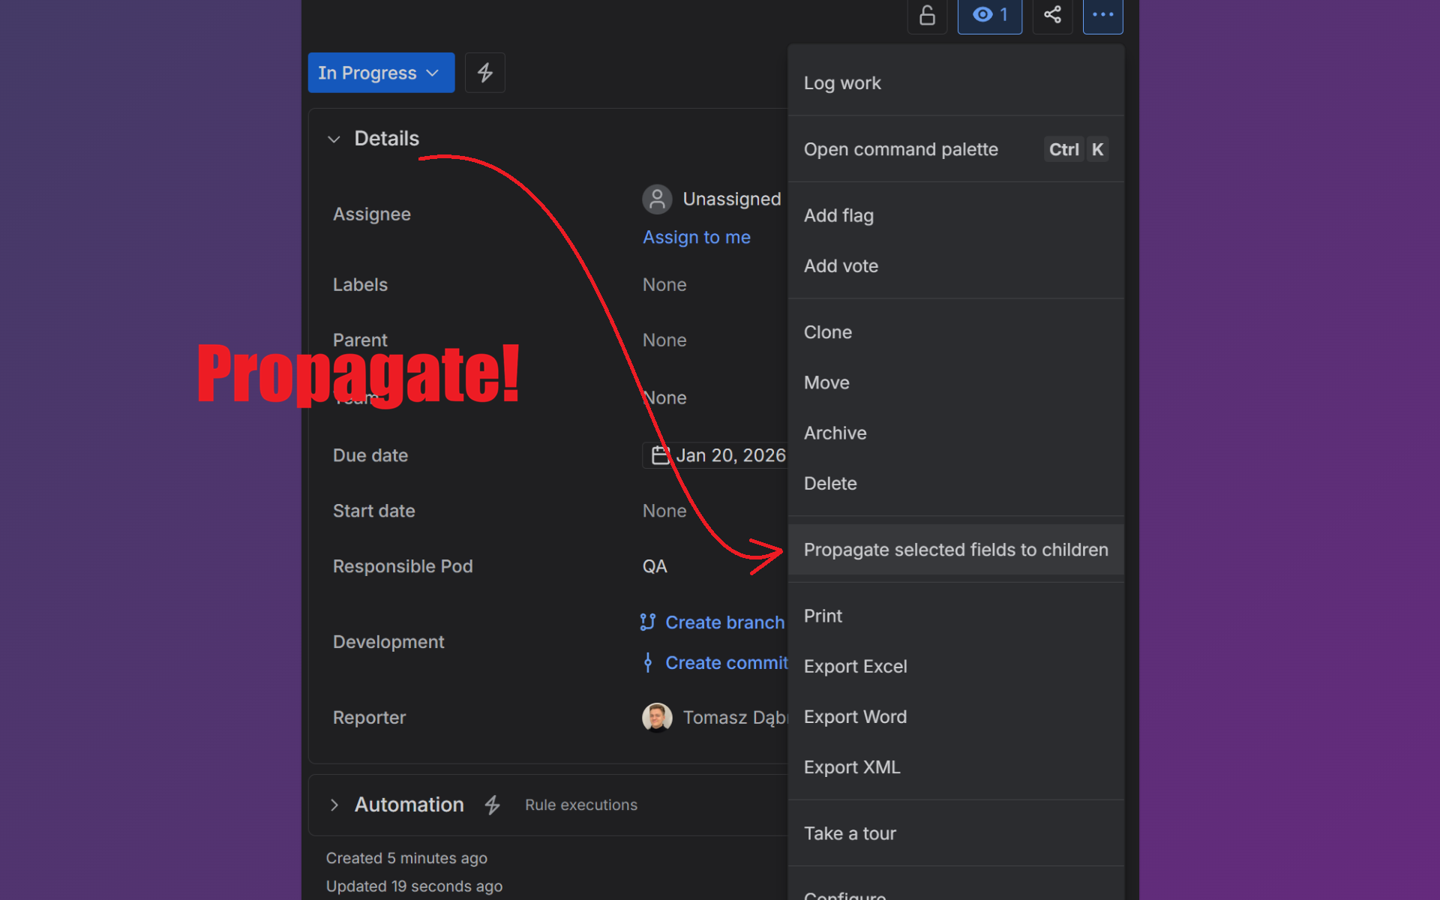1440x900 pixels.
Task: Click the branch icon beside Create branch
Action: [x=648, y=622]
